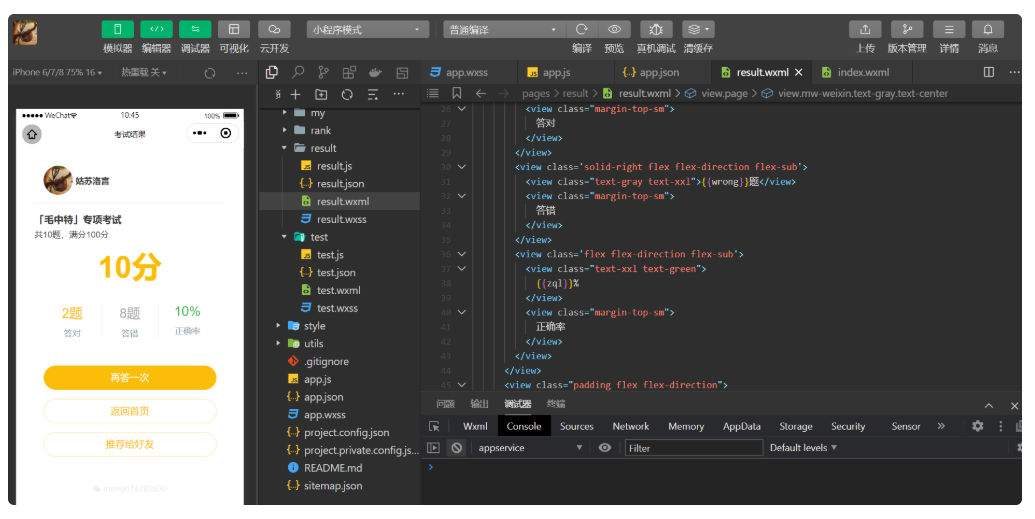Toggle the editor panel button
Screen dimensions: 1035x519
point(156,29)
